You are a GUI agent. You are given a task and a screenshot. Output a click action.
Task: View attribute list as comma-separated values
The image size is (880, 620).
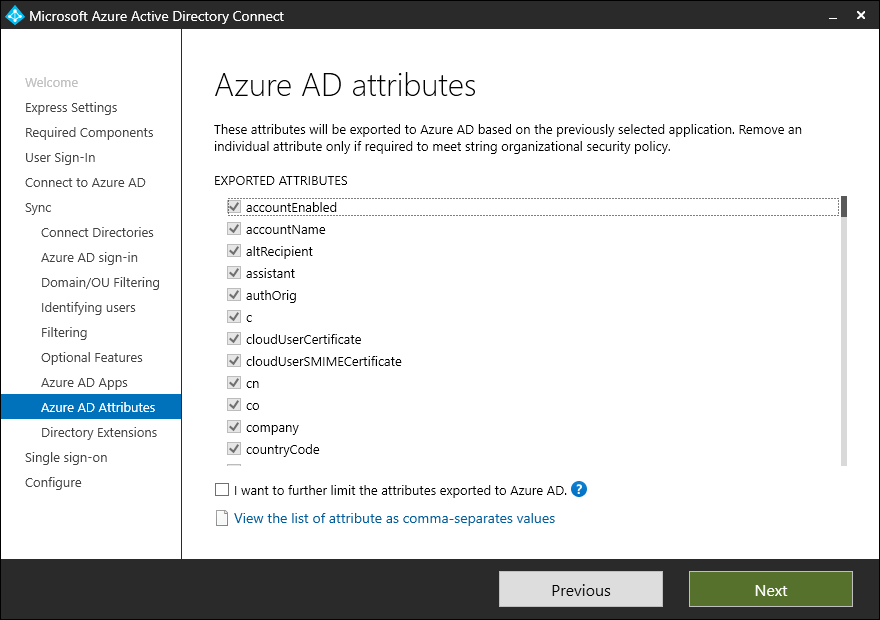coord(394,519)
